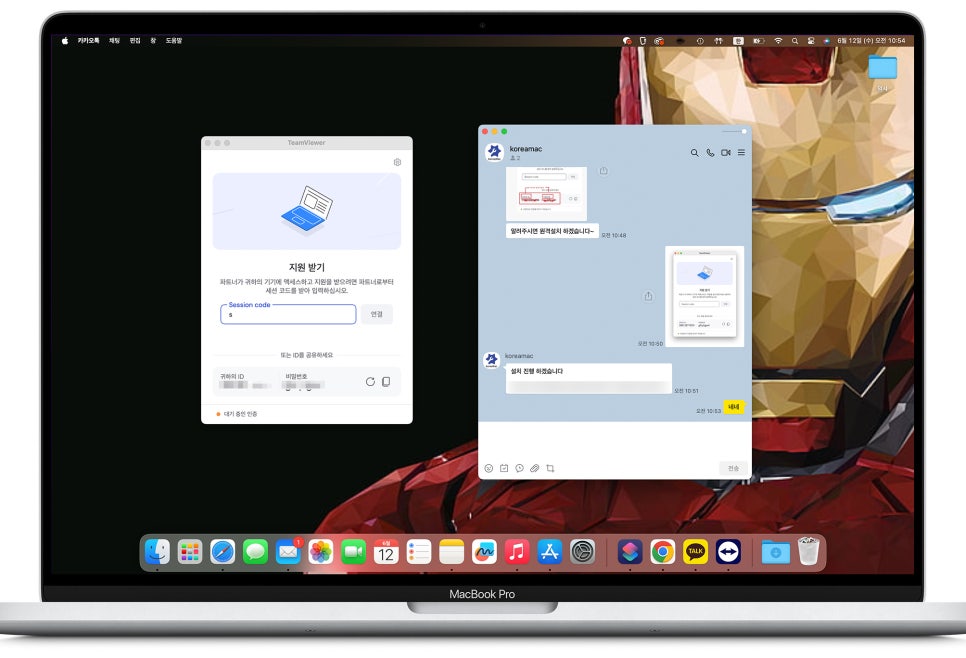This screenshot has height=658, width=966.
Task: Open Reminders from the Dock
Action: click(418, 552)
